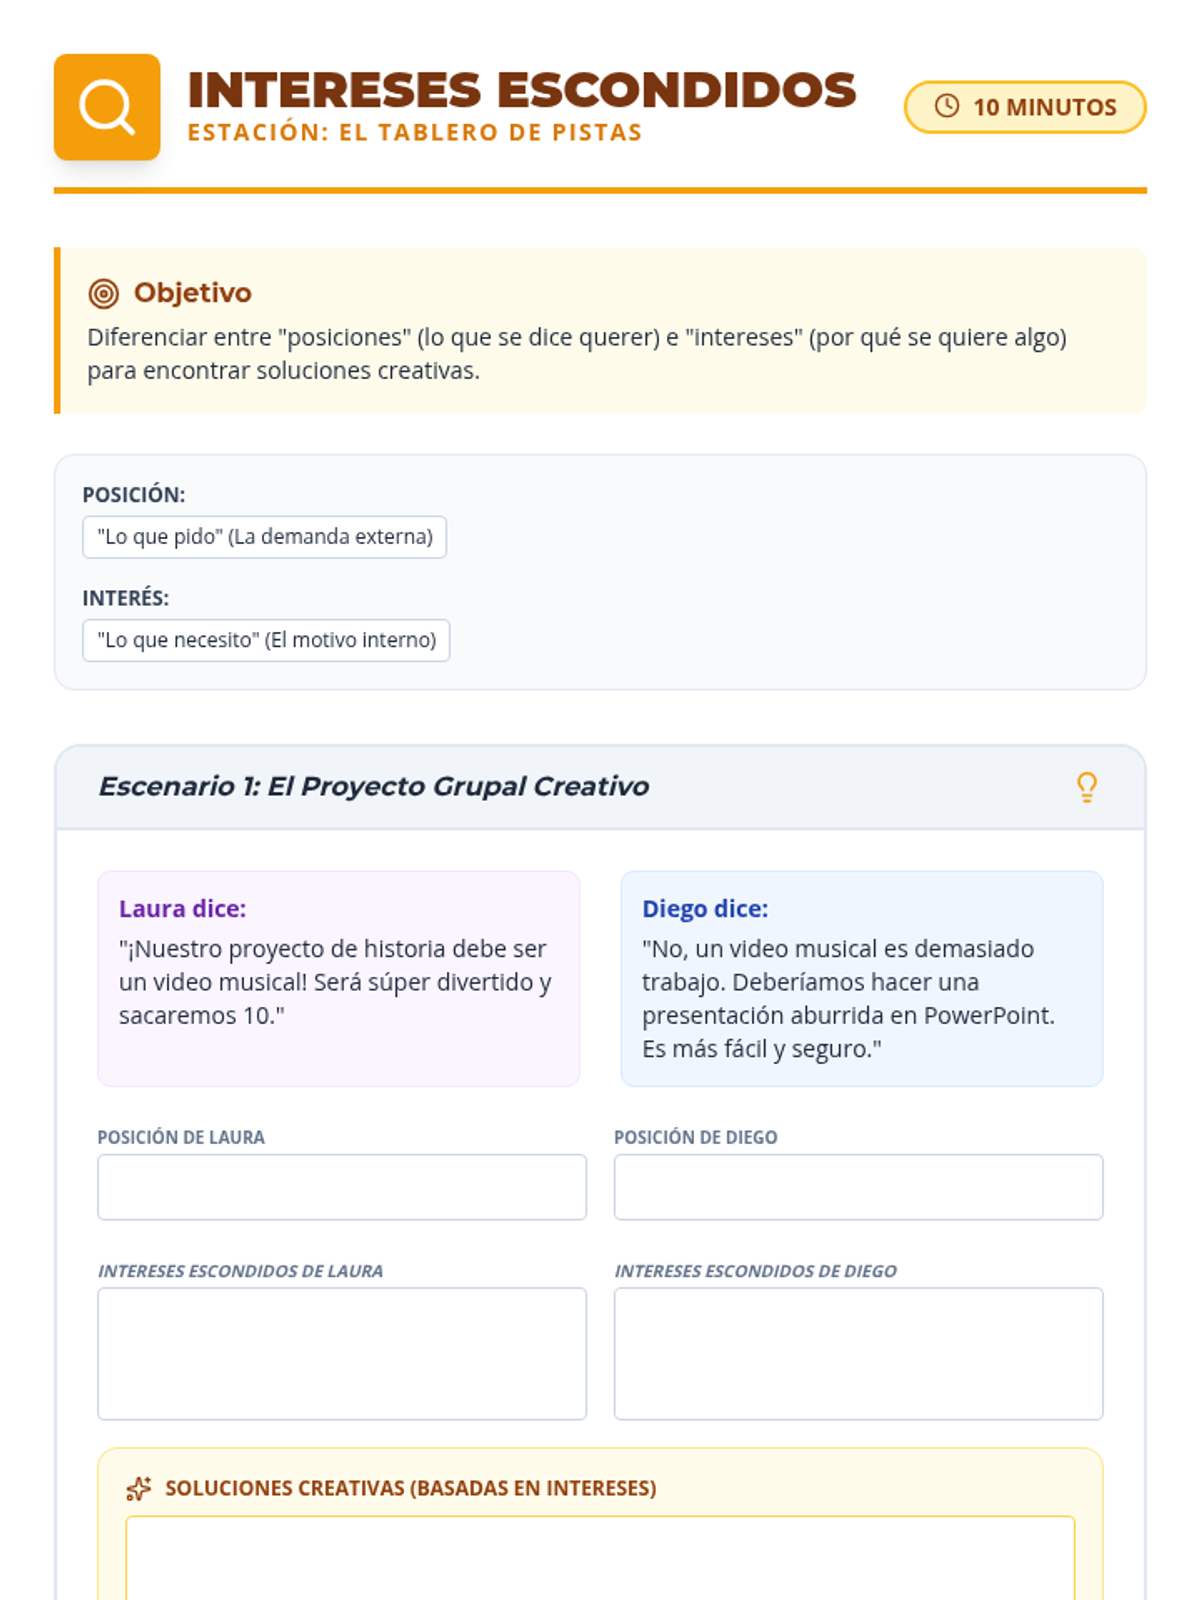Focus the Intereses escondidos de Laura box
Screen dimensions: 1200x1600
tap(342, 1353)
